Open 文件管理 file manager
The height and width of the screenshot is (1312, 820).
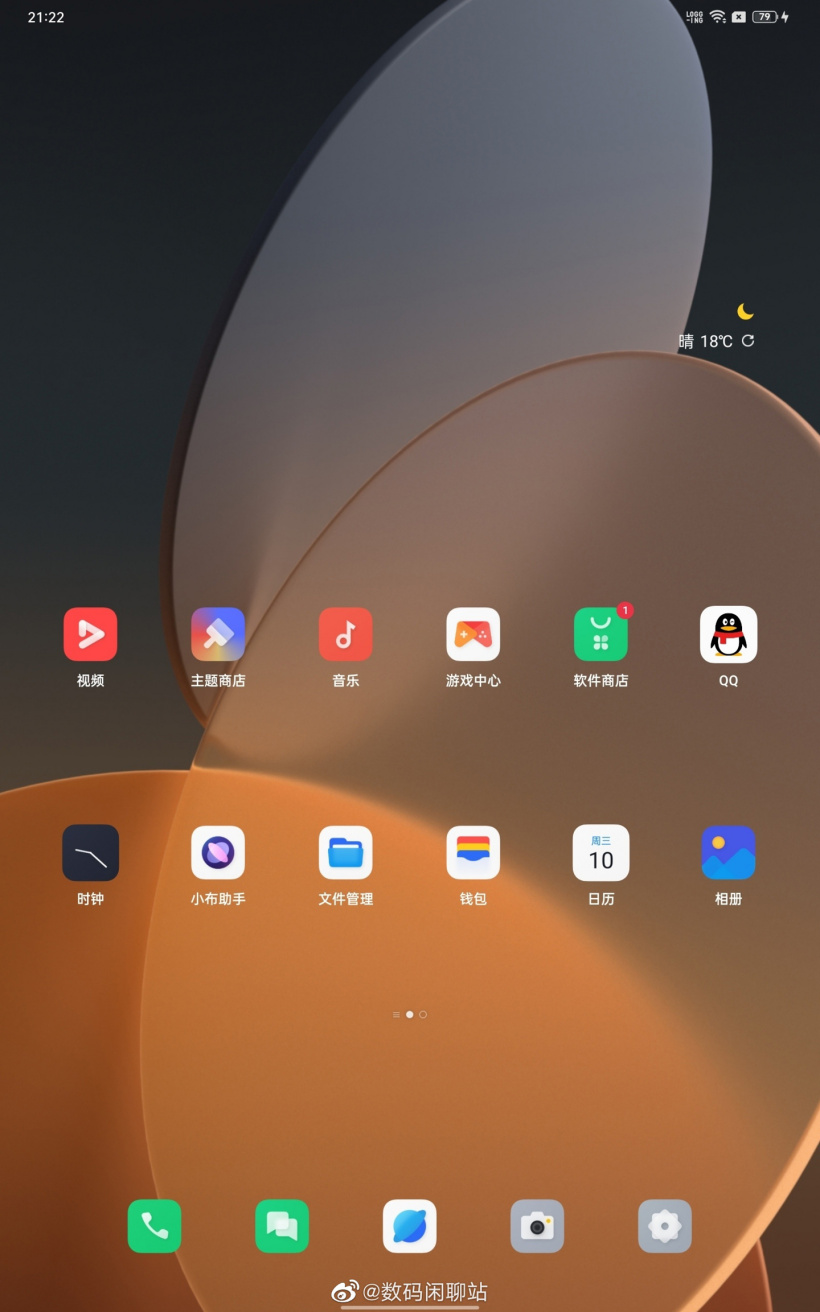[x=345, y=852]
